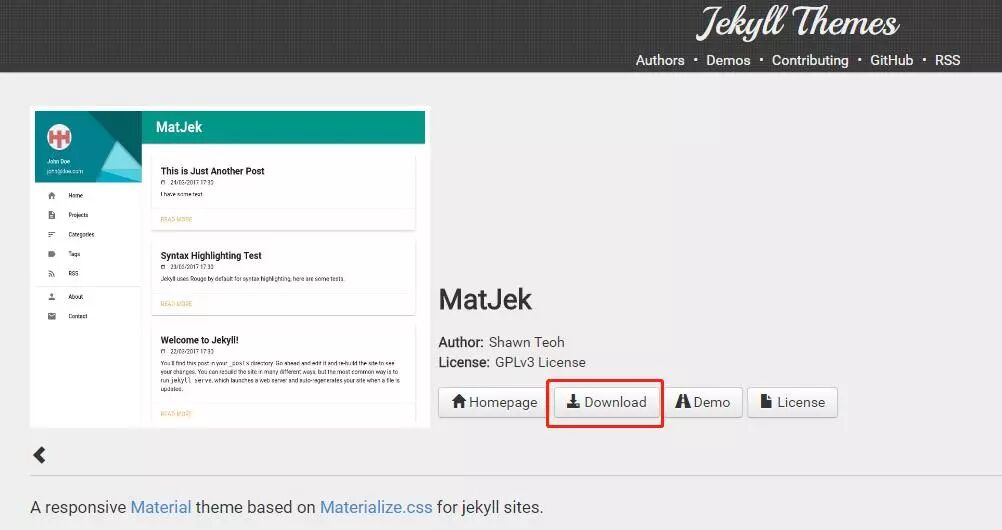Click the Projects icon in preview sidebar
The height and width of the screenshot is (530, 1002).
[52, 215]
